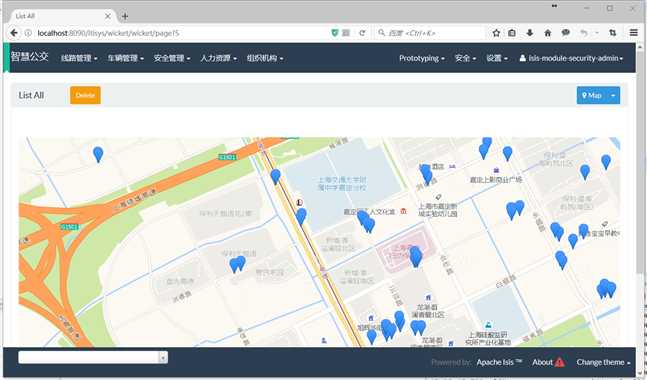Open the bookmarks library icon beside the star
This screenshot has width=647, height=380.
512,33
